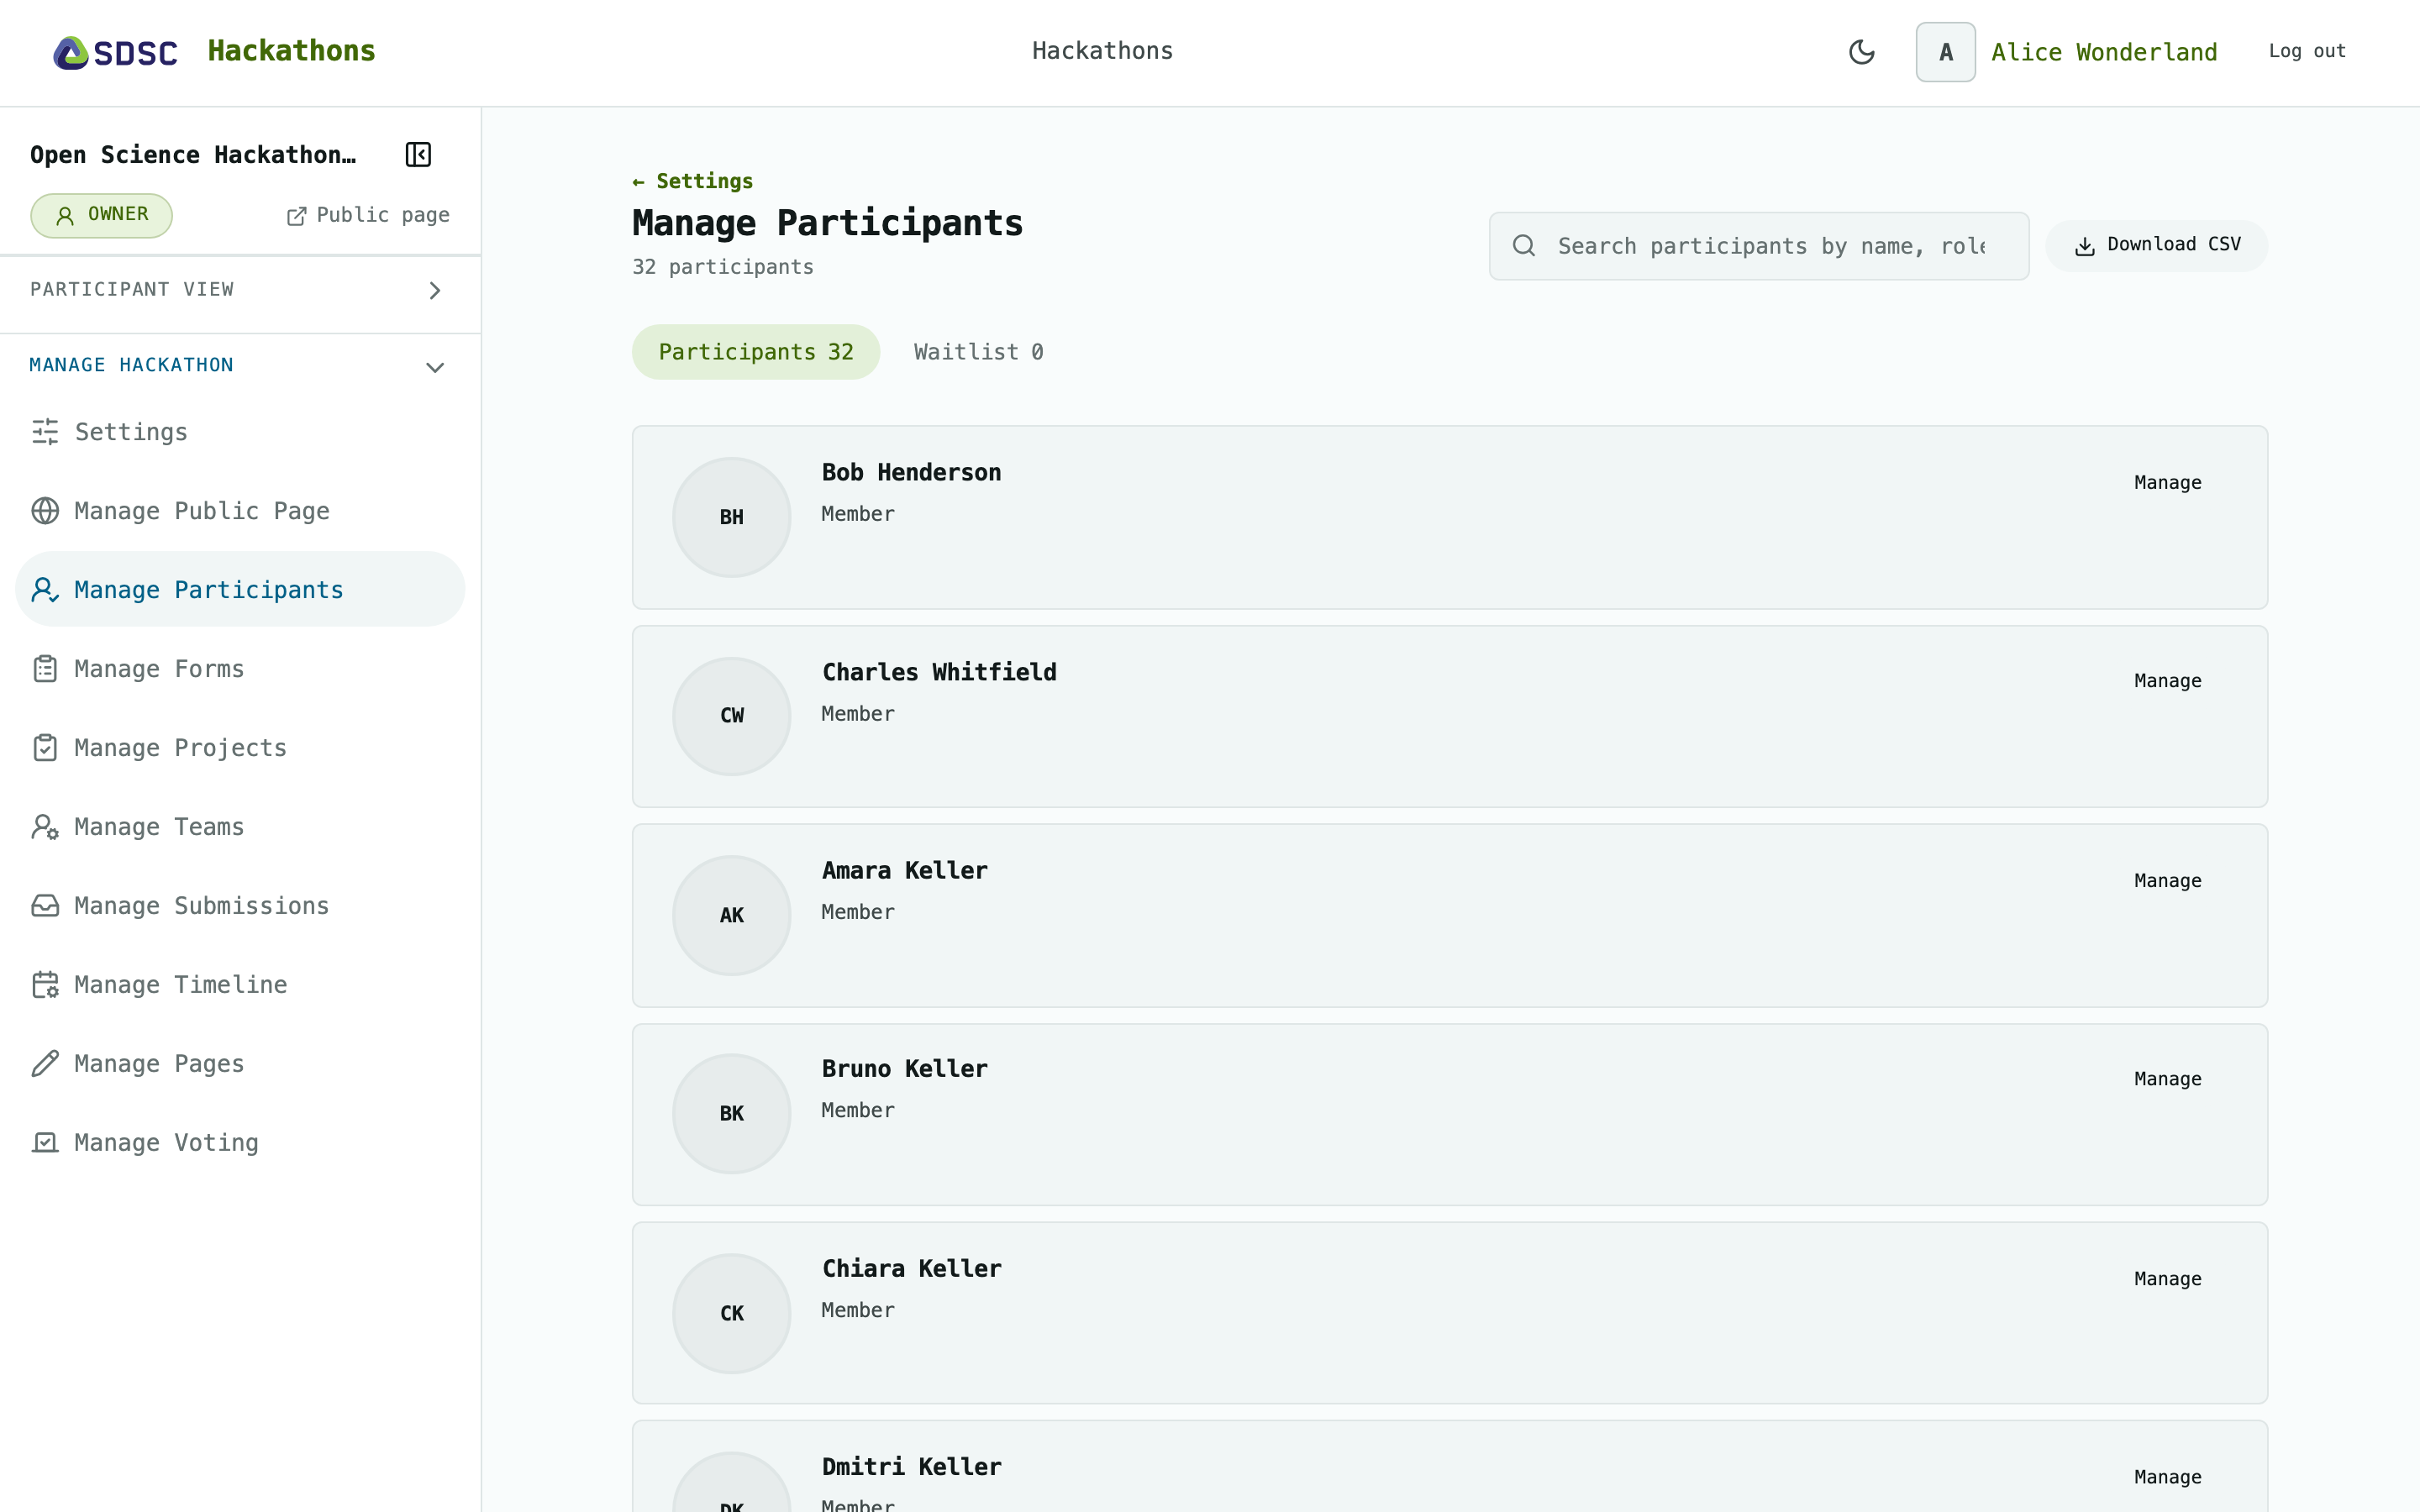The width and height of the screenshot is (2420, 1512).
Task: Open Manage Voting
Action: coord(240,1143)
